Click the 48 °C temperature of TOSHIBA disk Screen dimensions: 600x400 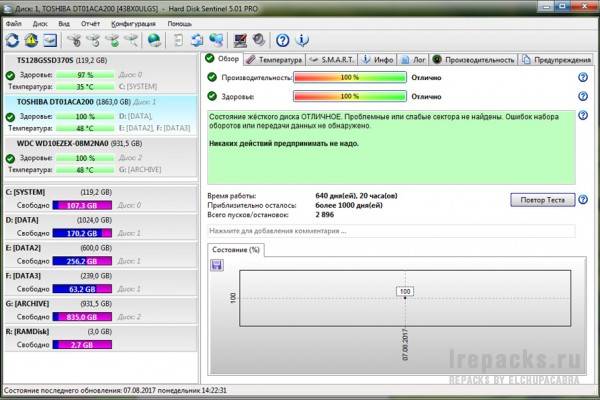coord(85,128)
